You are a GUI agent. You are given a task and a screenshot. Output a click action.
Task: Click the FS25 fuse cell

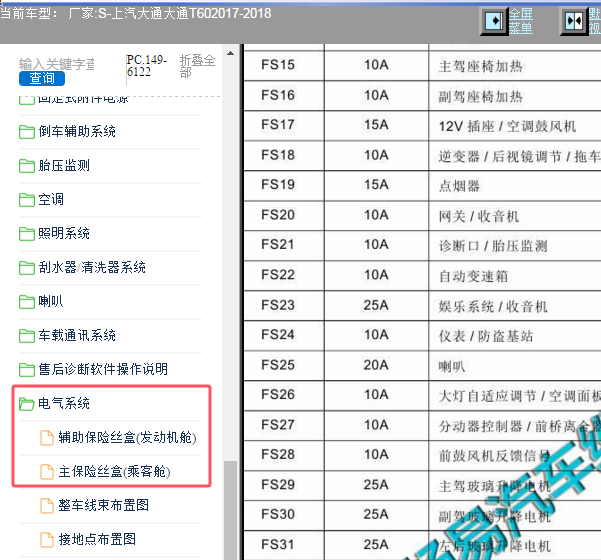[284, 365]
